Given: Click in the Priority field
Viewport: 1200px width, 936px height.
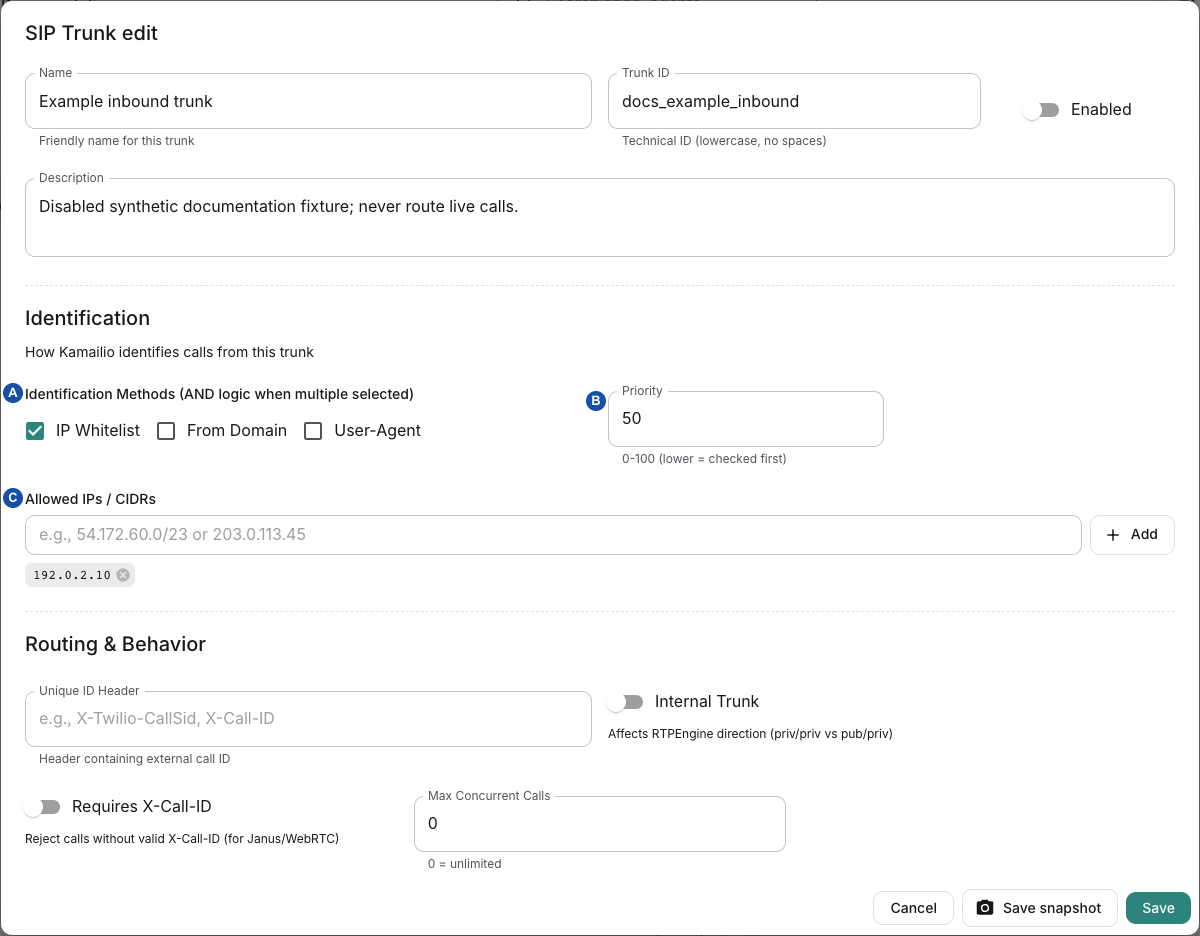Looking at the screenshot, I should (x=746, y=419).
